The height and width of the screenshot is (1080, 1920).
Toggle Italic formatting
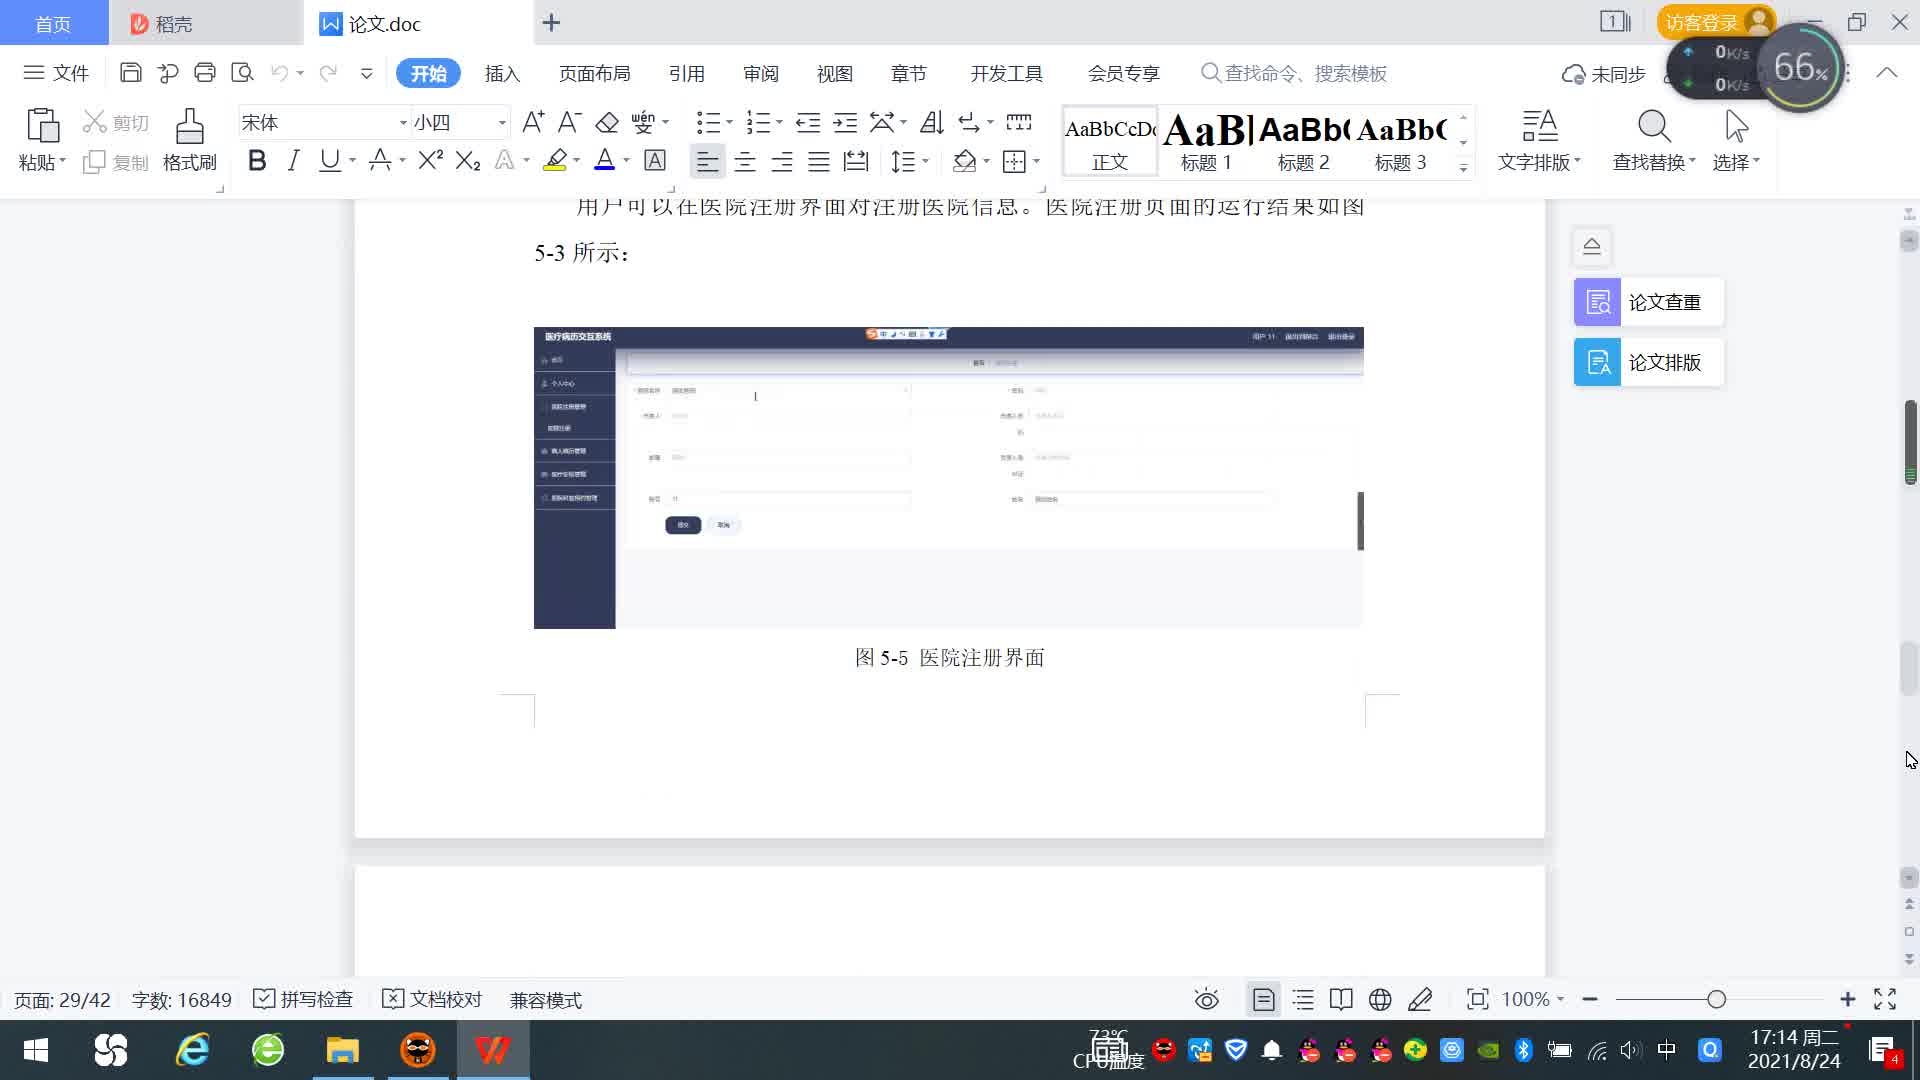[x=293, y=160]
